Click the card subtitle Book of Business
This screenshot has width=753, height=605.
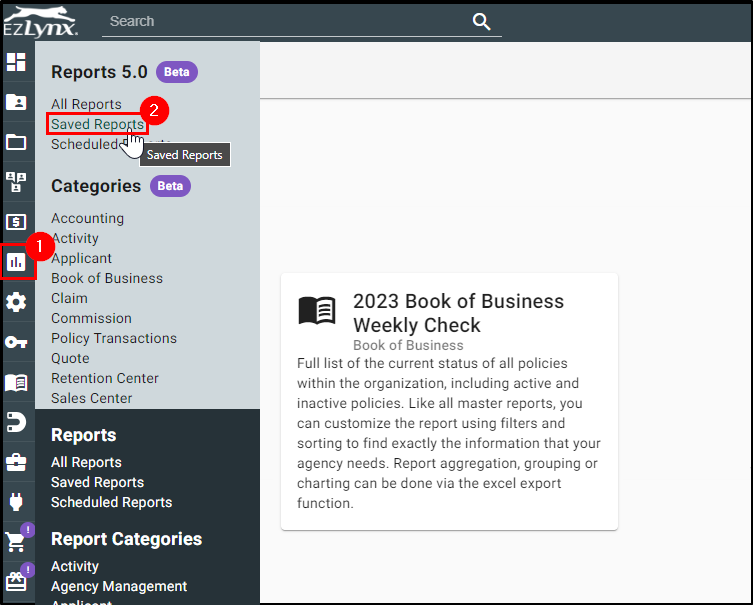408,345
